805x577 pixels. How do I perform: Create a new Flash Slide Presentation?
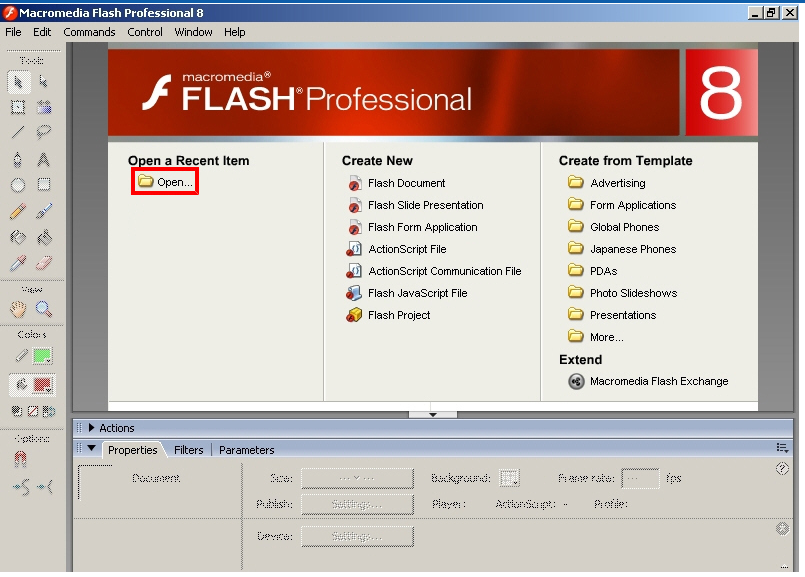pyautogui.click(x=415, y=205)
